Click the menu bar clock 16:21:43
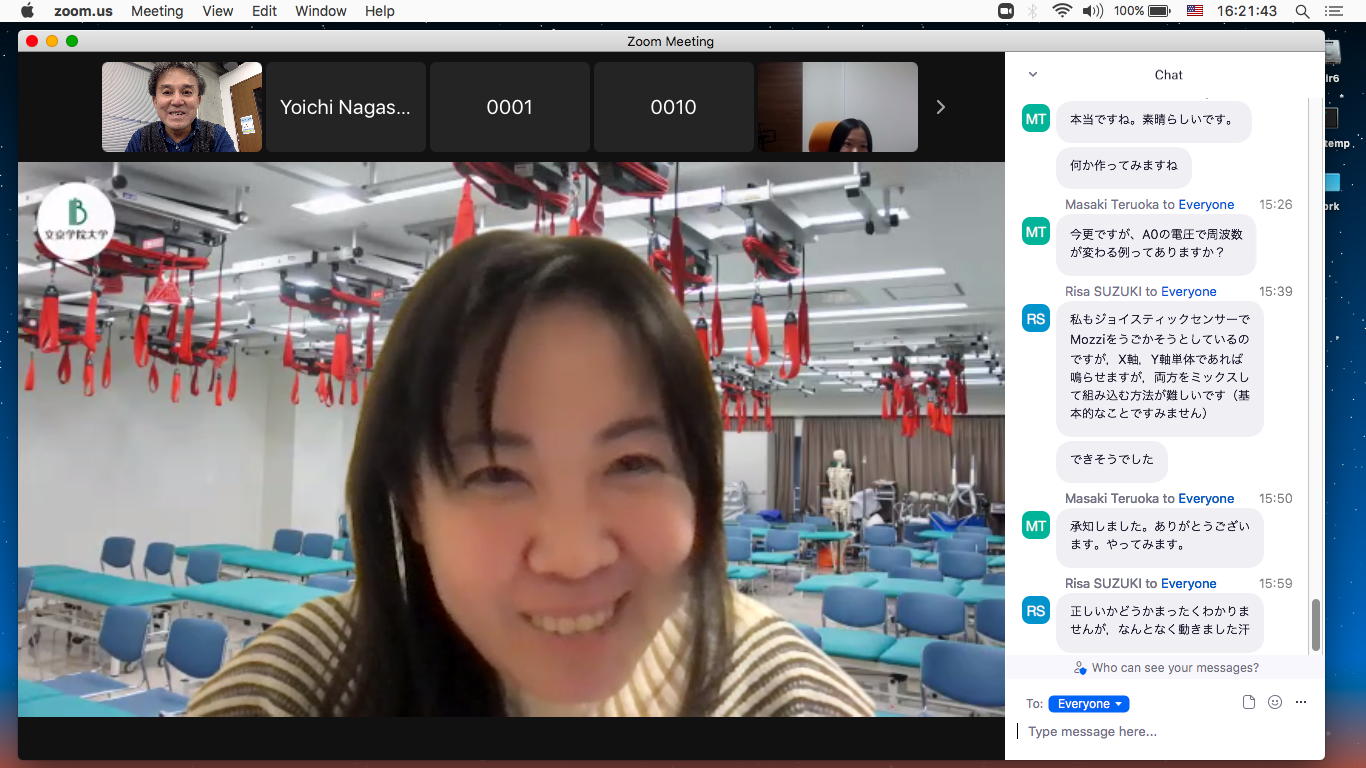The height and width of the screenshot is (768, 1366). tap(1247, 11)
